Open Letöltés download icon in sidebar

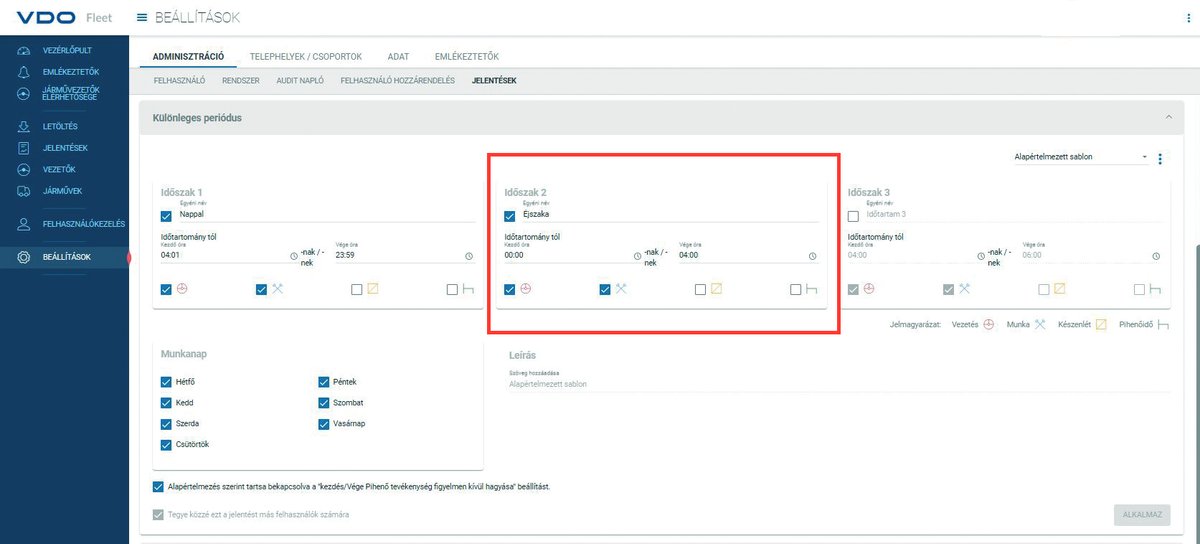(x=24, y=127)
